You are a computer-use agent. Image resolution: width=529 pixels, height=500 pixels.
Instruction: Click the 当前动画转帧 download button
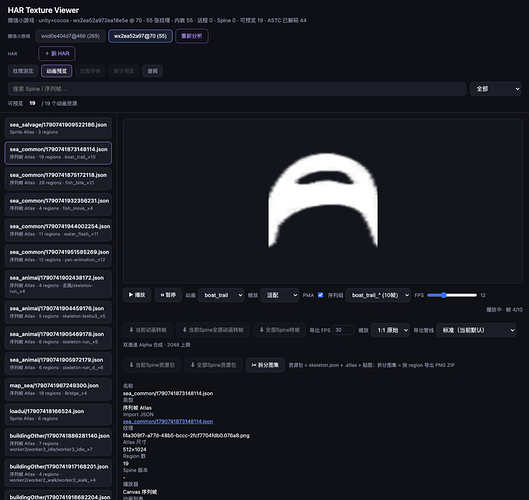(148, 330)
